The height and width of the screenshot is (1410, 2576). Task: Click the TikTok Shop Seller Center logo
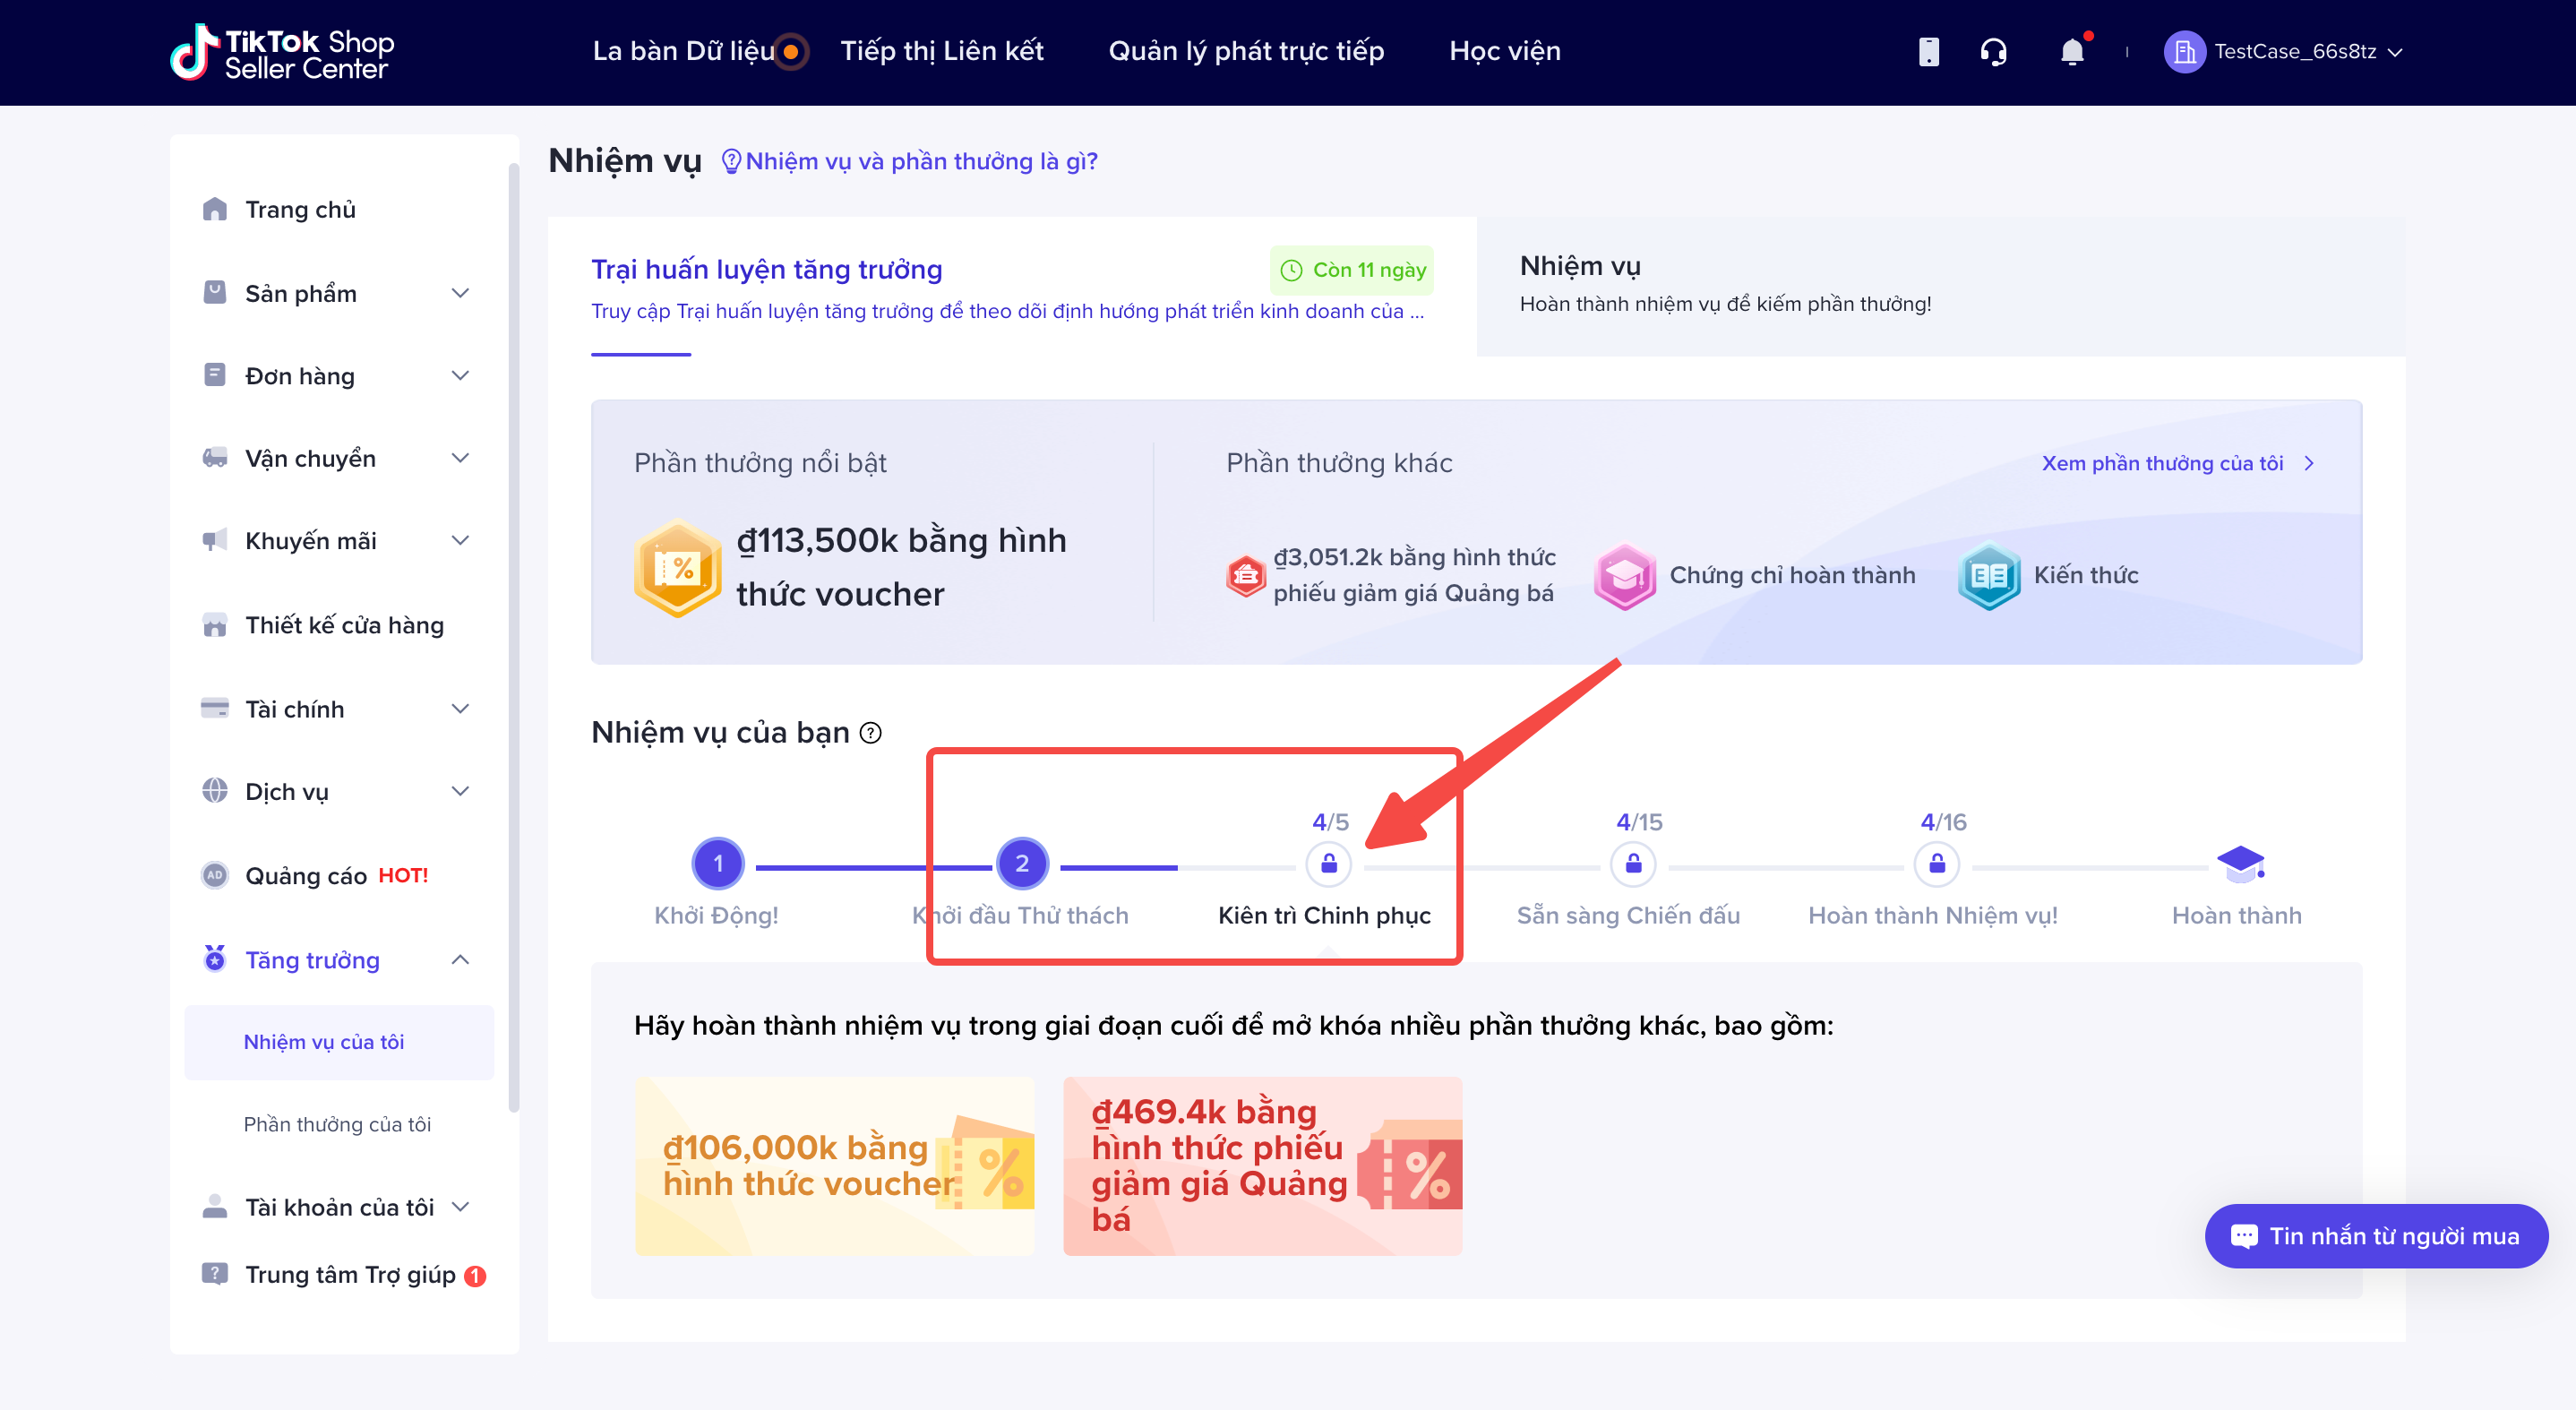click(283, 52)
